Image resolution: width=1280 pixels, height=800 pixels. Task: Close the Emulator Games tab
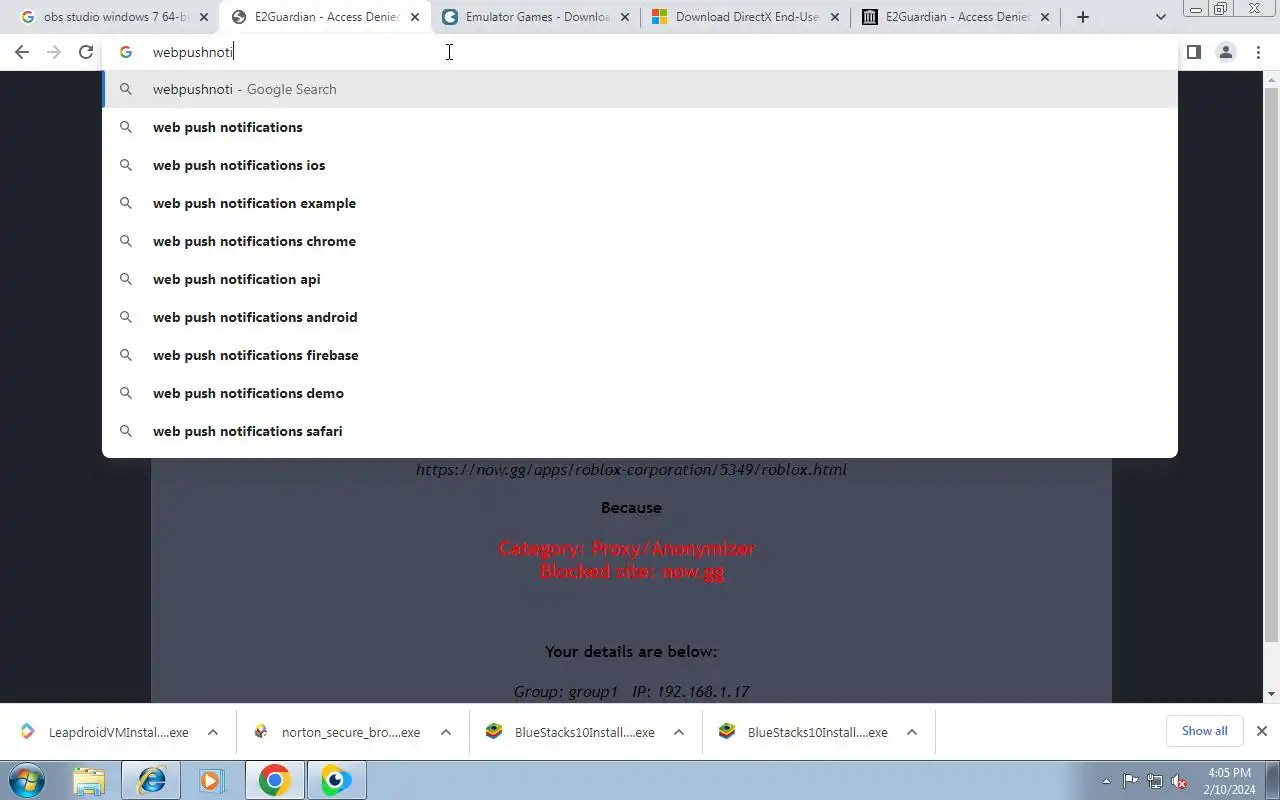[x=624, y=17]
